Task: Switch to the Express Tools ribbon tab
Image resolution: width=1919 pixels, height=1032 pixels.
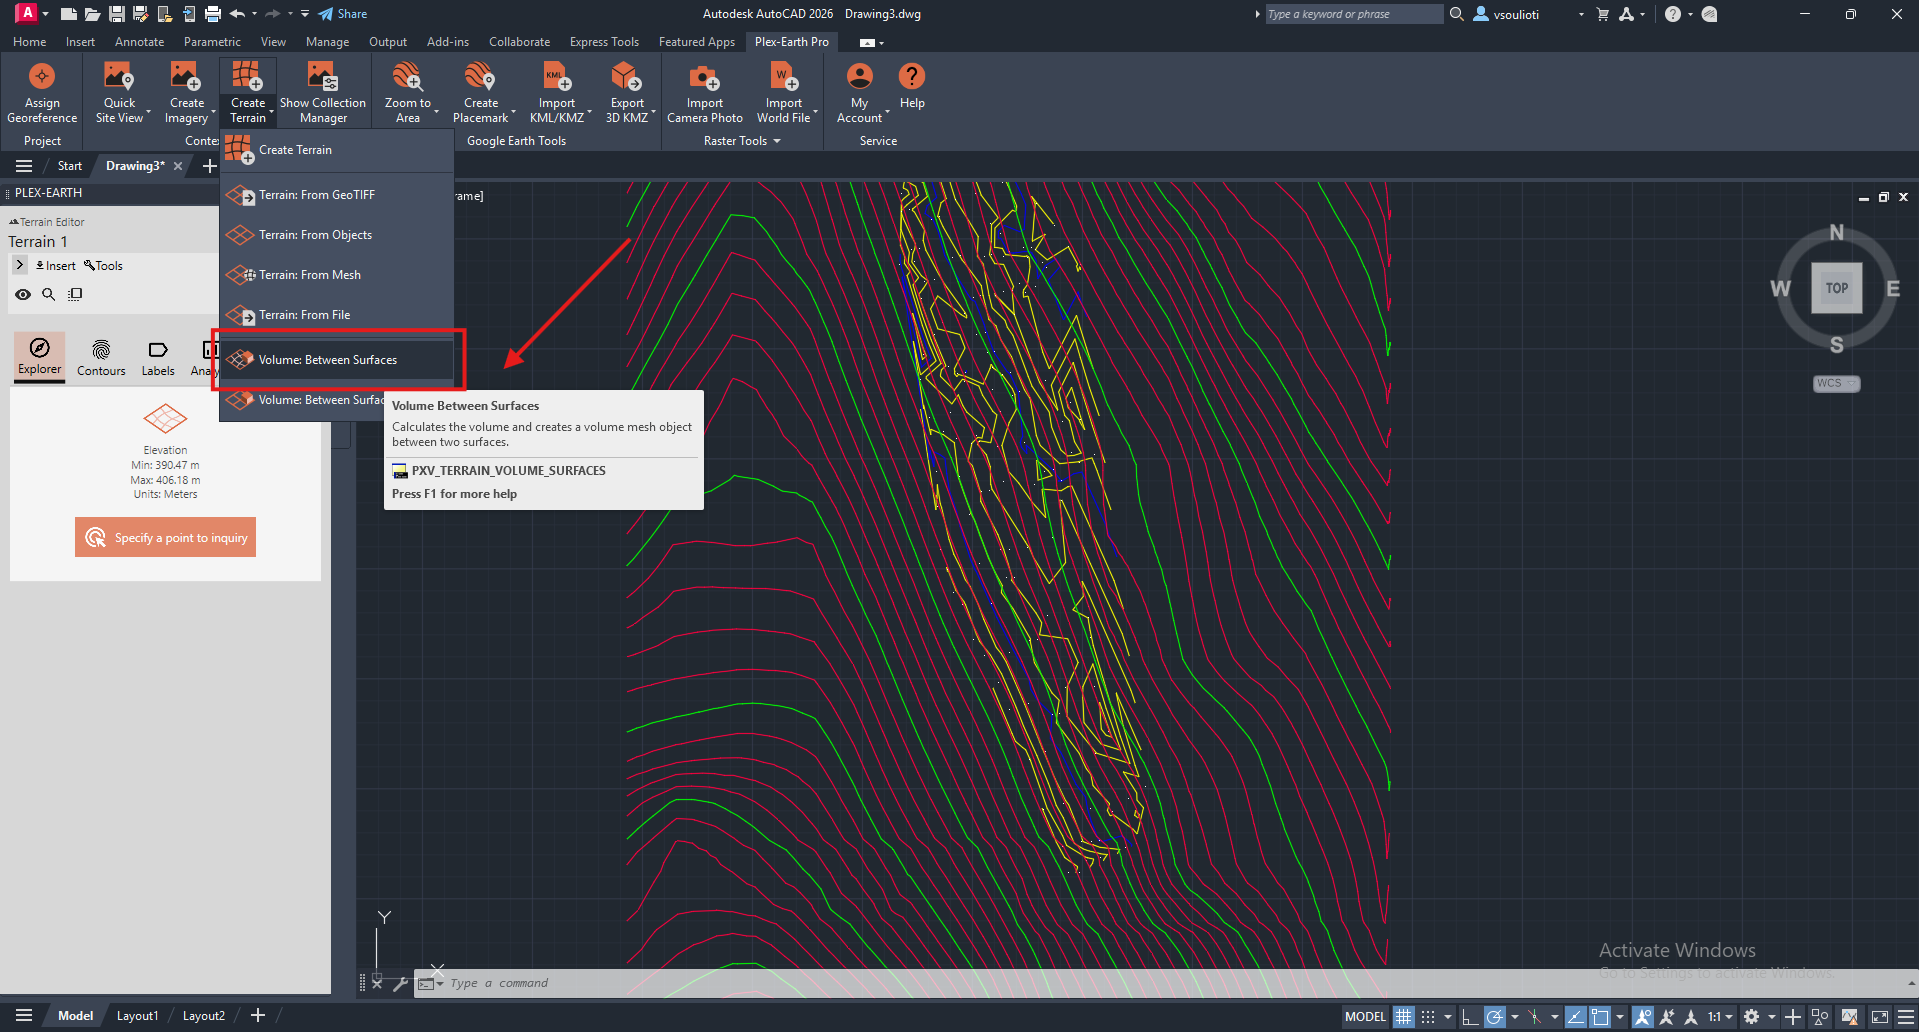Action: pos(604,42)
